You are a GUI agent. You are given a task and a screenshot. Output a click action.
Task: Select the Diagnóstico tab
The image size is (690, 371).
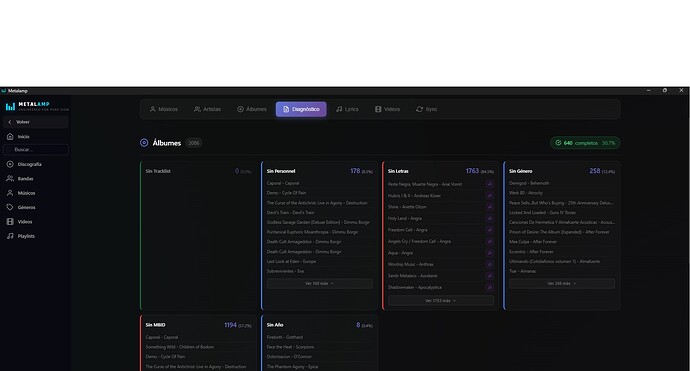pyautogui.click(x=301, y=109)
